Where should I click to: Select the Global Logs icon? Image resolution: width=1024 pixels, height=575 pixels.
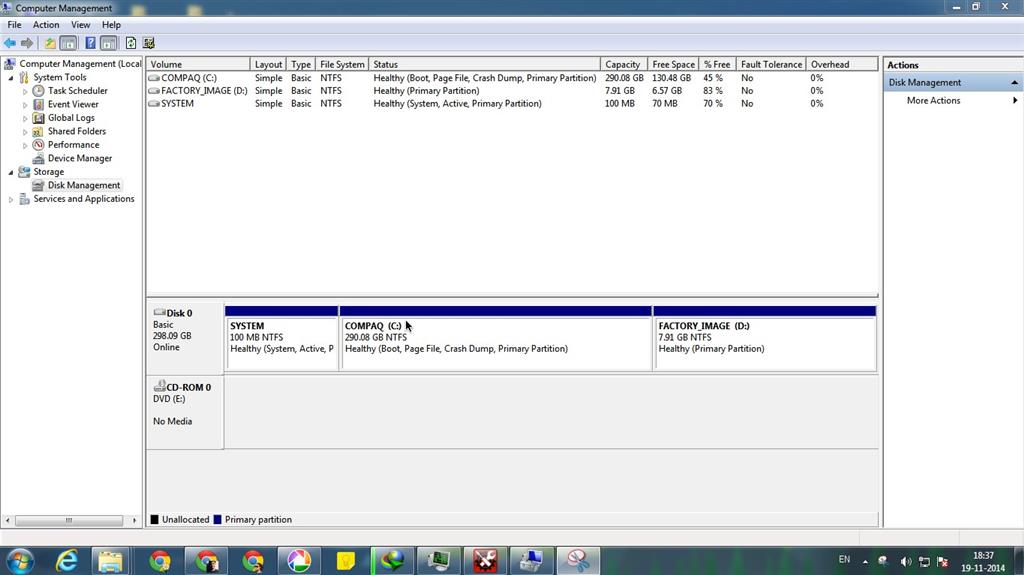(38, 118)
